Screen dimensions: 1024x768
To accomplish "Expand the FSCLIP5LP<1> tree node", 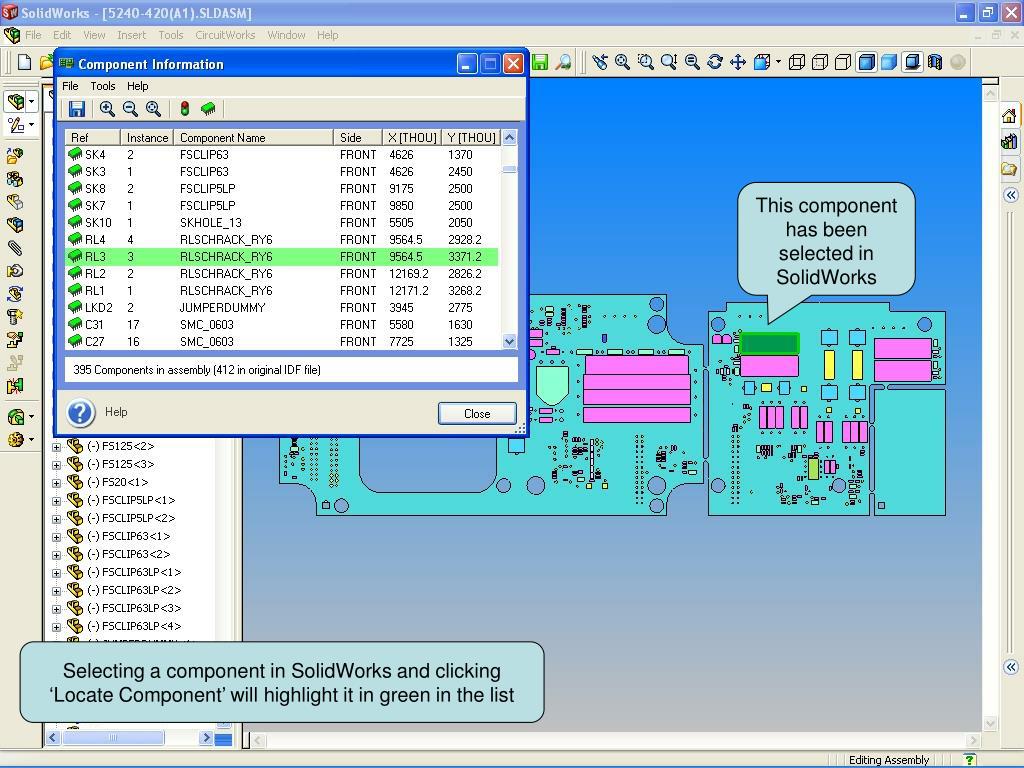I will coord(56,502).
